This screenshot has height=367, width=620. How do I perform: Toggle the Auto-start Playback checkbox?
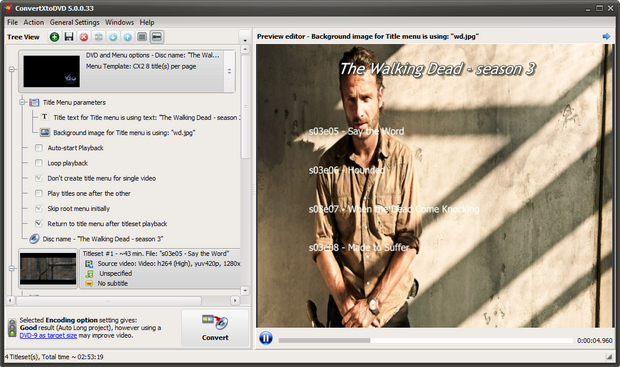[x=39, y=148]
